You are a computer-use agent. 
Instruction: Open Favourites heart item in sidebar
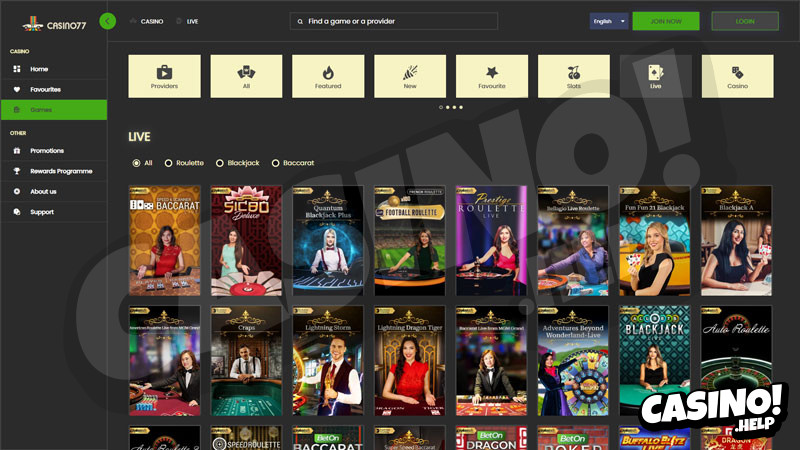pyautogui.click(x=54, y=89)
